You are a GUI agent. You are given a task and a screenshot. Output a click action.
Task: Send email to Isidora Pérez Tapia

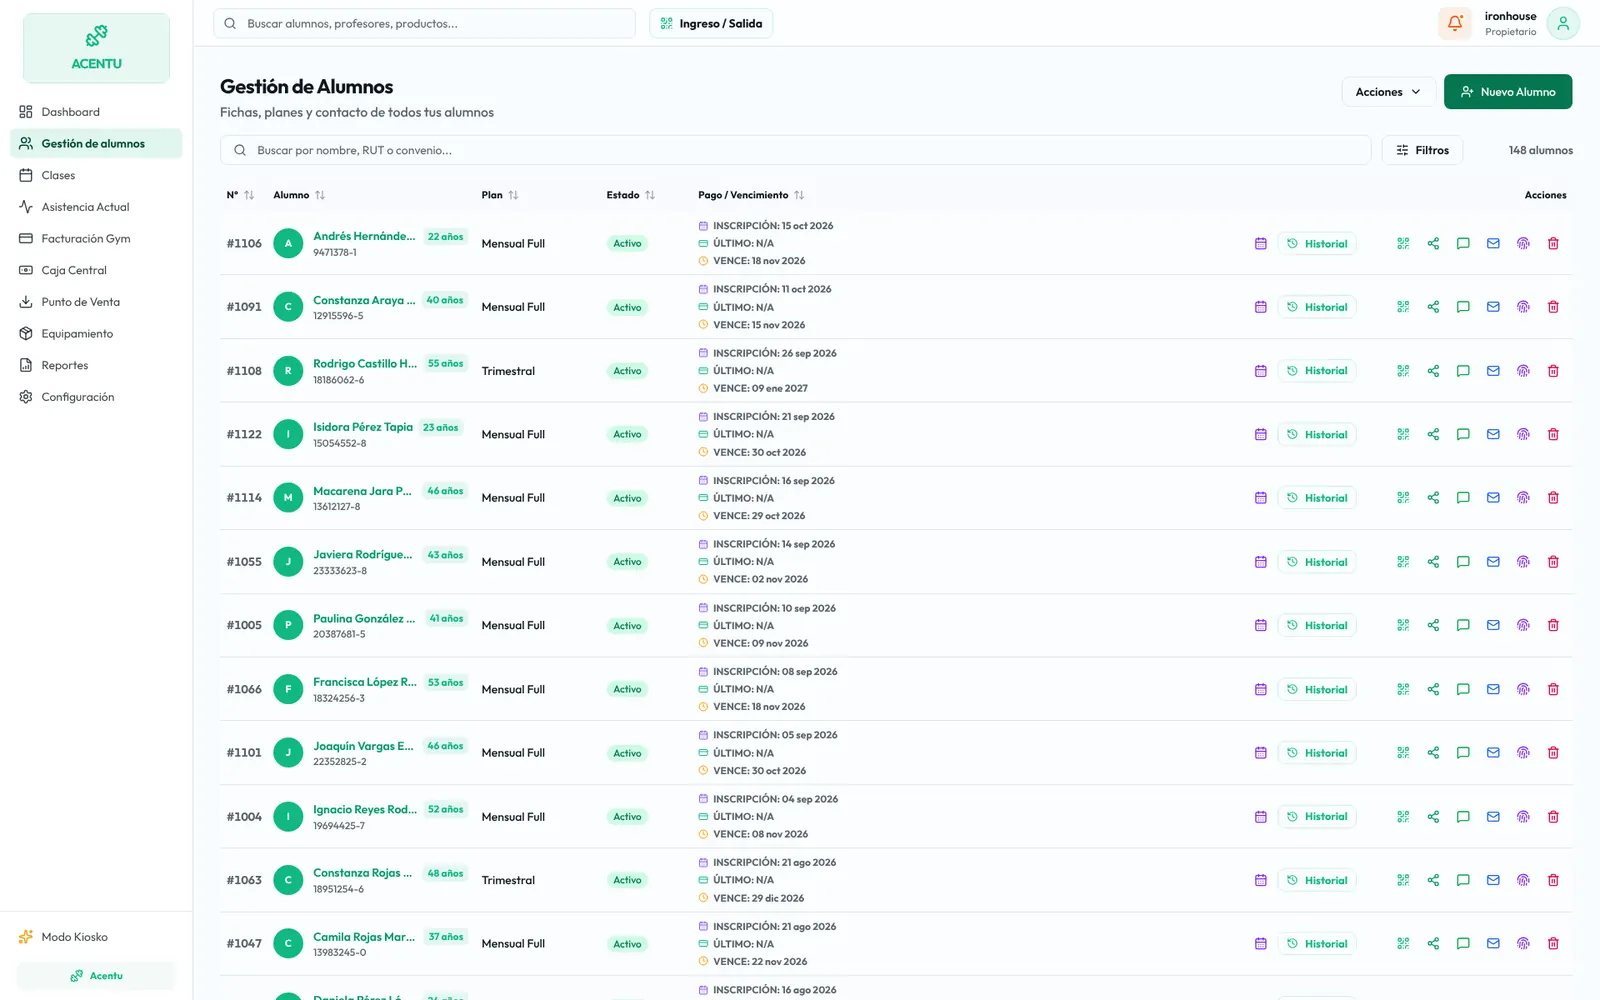pyautogui.click(x=1493, y=434)
